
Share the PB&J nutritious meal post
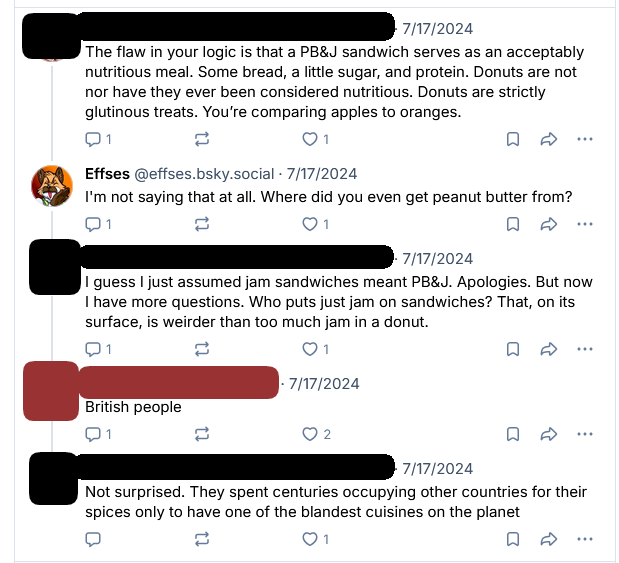click(x=548, y=139)
